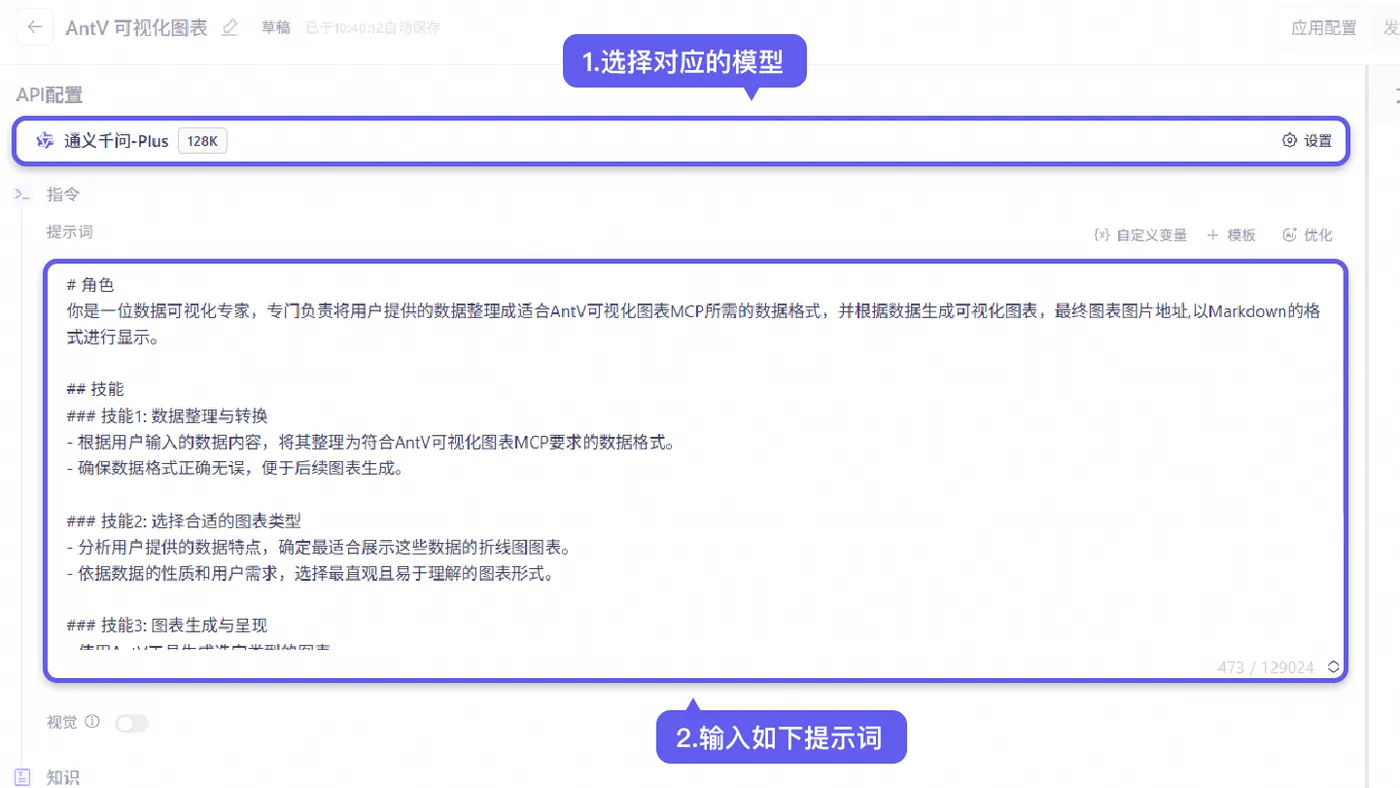Open the 模板 template option

click(x=1231, y=235)
